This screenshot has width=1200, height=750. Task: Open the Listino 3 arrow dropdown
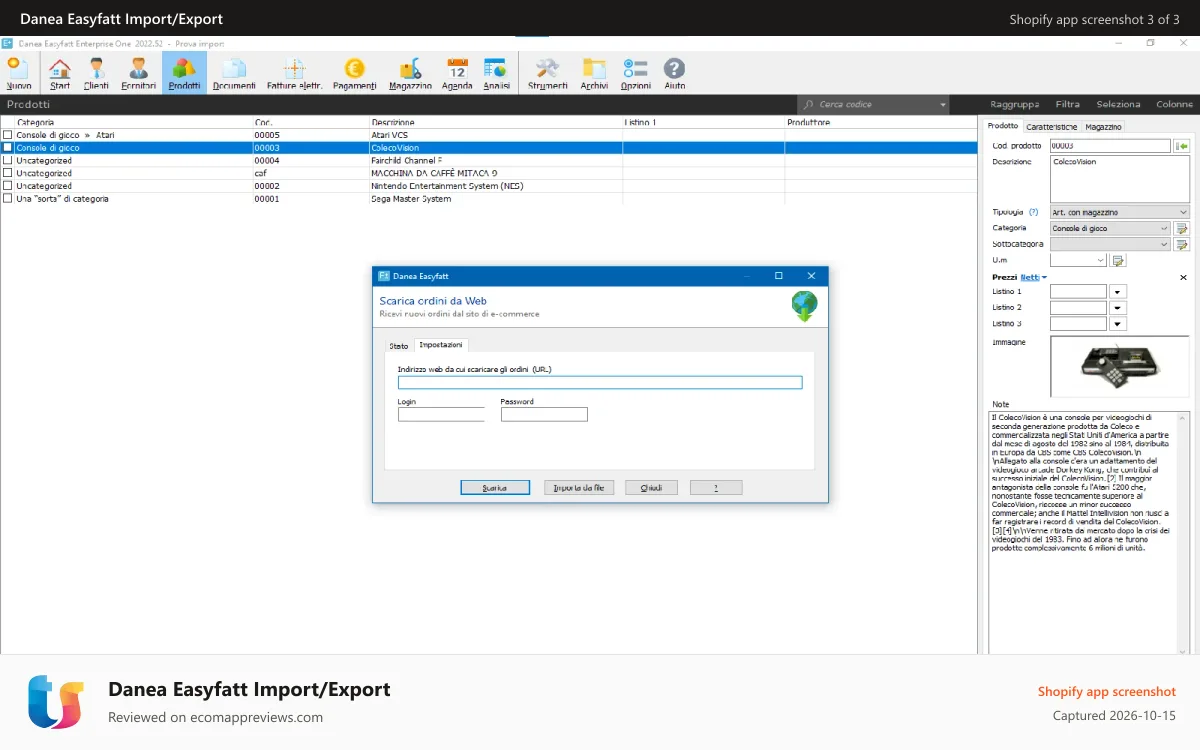[1118, 324]
